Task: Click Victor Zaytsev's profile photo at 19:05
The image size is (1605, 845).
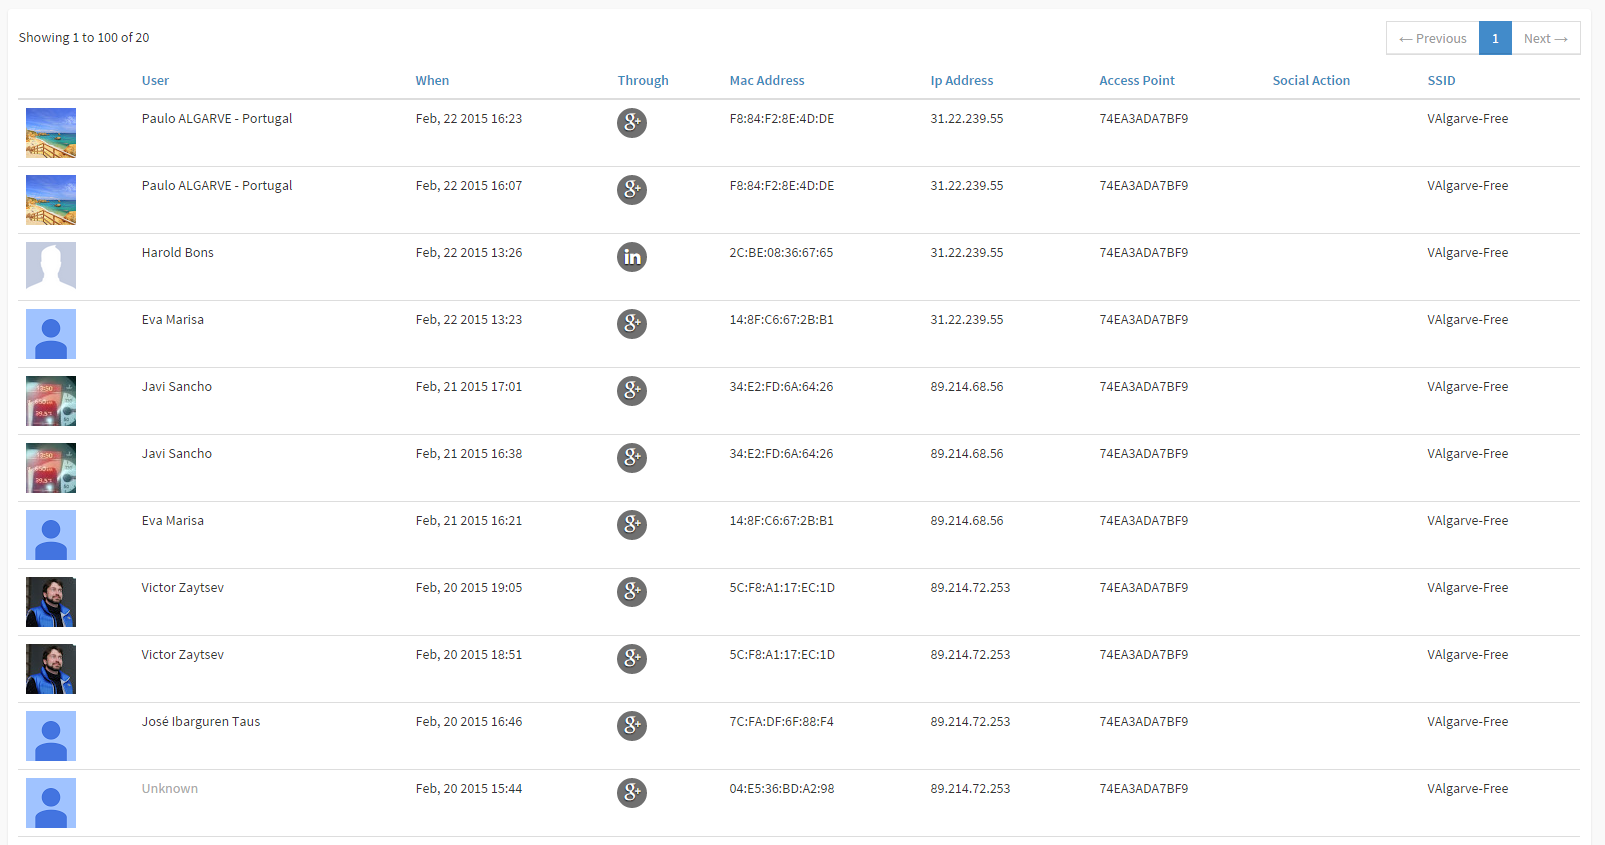Action: [51, 602]
